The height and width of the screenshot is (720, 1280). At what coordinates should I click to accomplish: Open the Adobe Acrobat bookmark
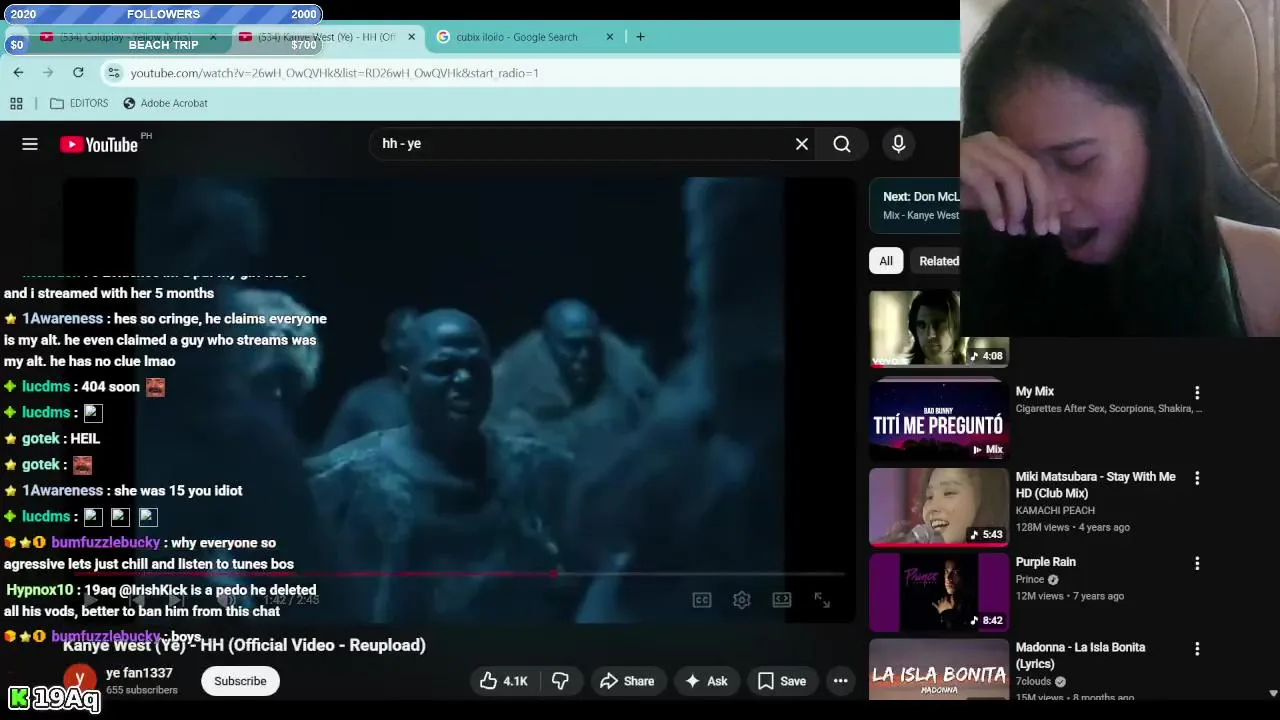[x=165, y=103]
